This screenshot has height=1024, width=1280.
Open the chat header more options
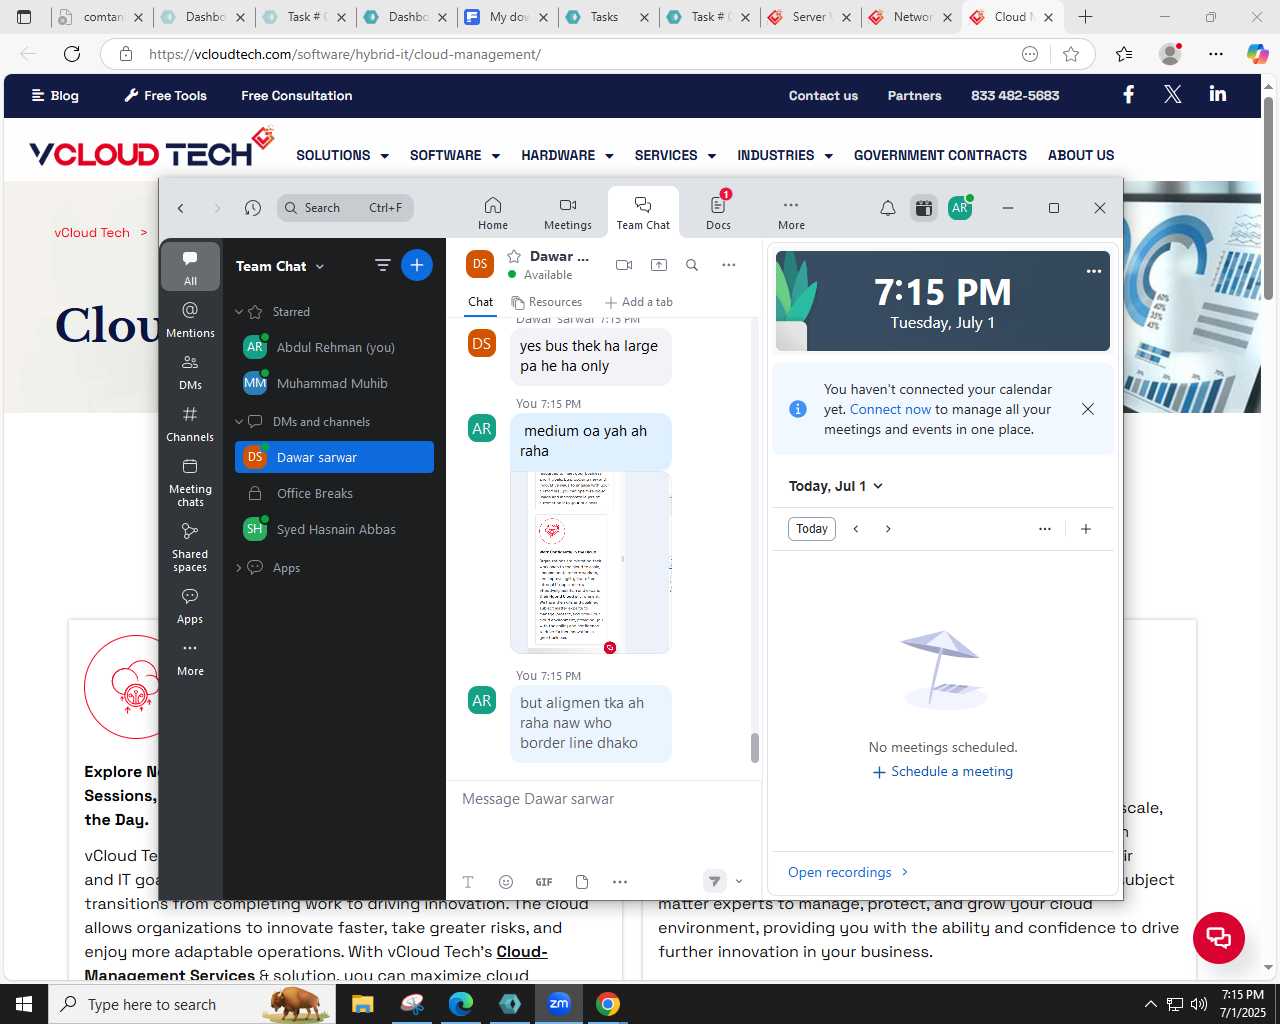(728, 265)
